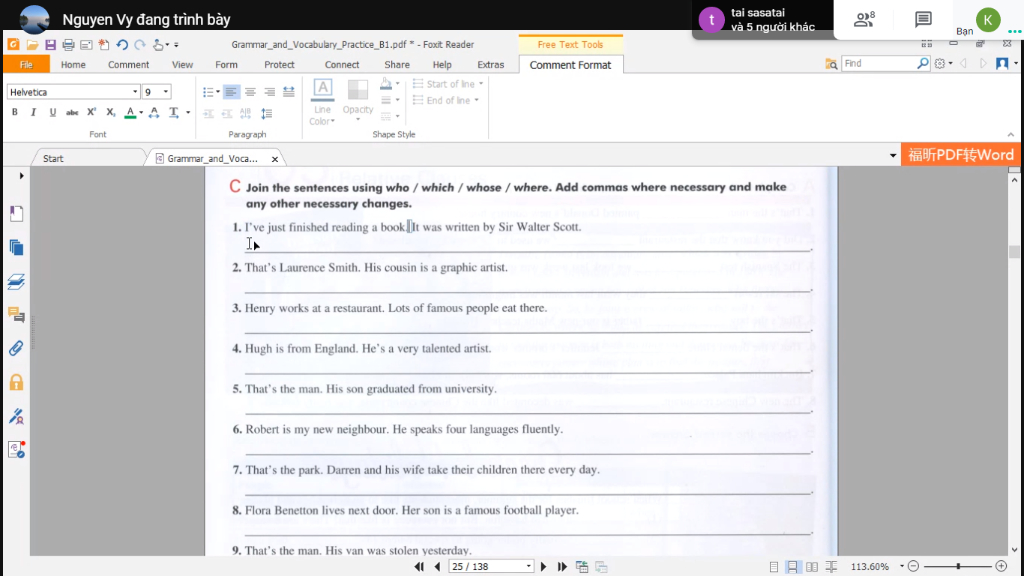Switch to the Home ribbon tab
The height and width of the screenshot is (576, 1024).
coord(73,65)
